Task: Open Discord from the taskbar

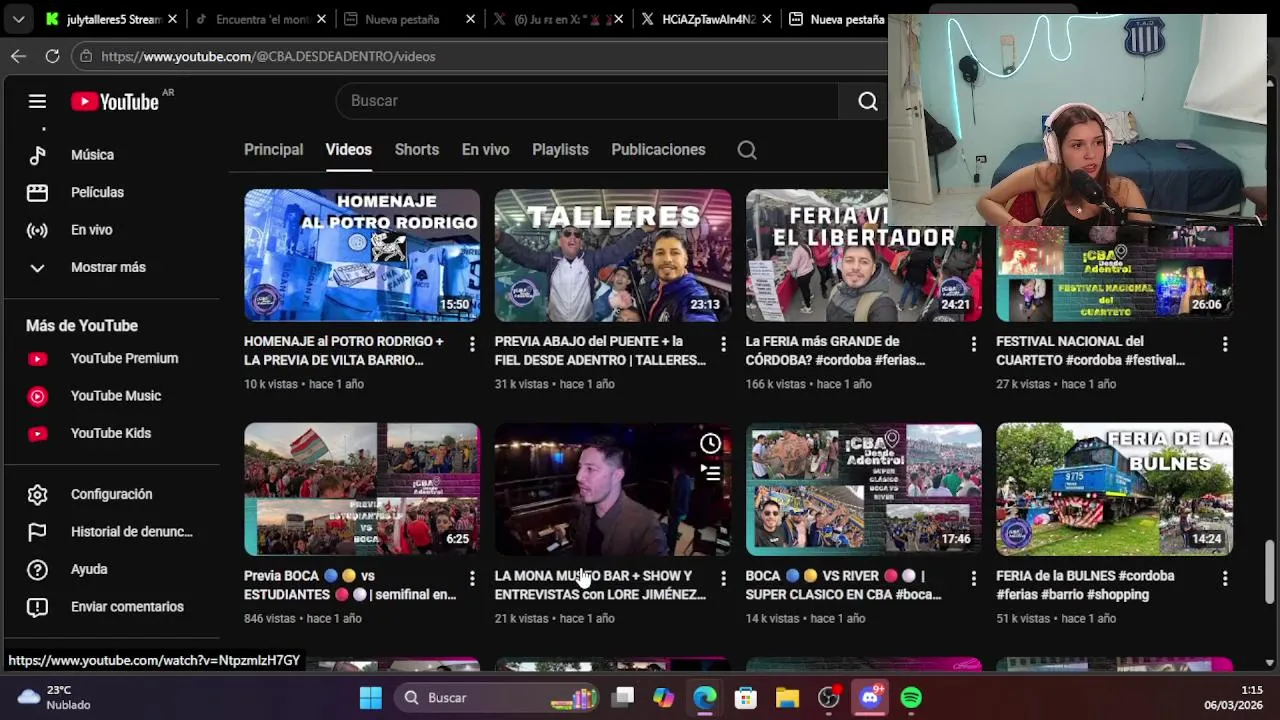Action: [x=870, y=698]
